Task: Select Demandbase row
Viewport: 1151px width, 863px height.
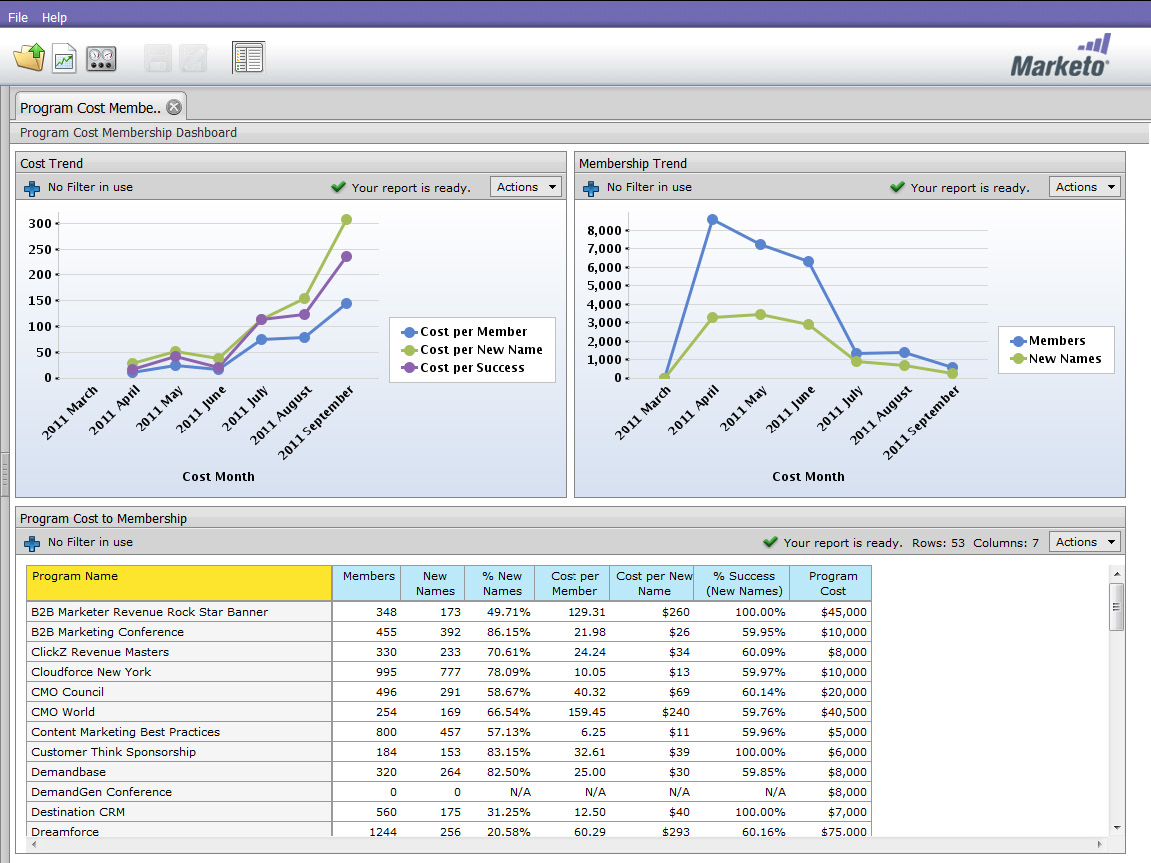Action: (449, 772)
